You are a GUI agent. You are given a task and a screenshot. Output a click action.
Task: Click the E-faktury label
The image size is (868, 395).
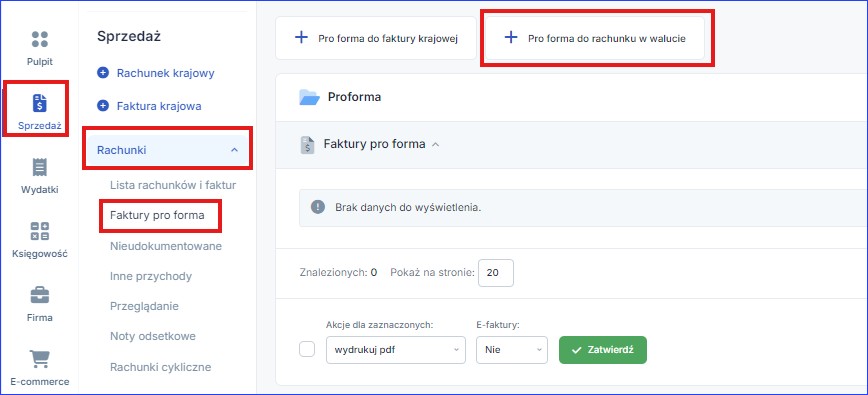coord(498,325)
